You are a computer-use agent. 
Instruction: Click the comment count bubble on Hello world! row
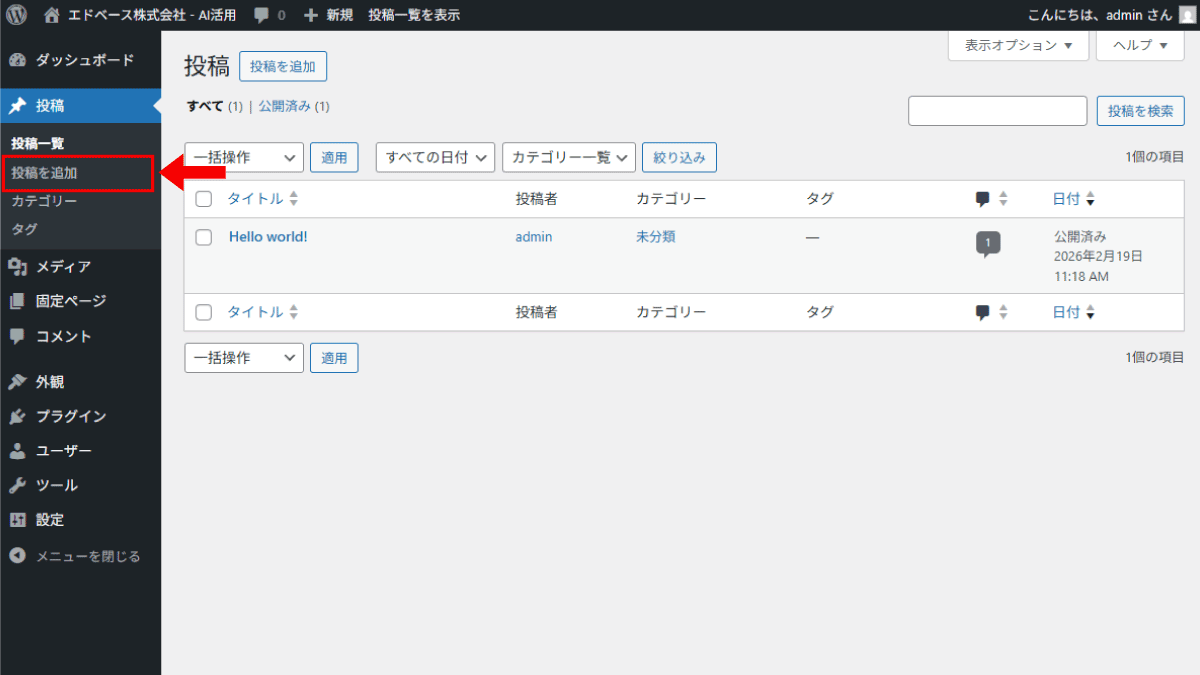[x=988, y=243]
